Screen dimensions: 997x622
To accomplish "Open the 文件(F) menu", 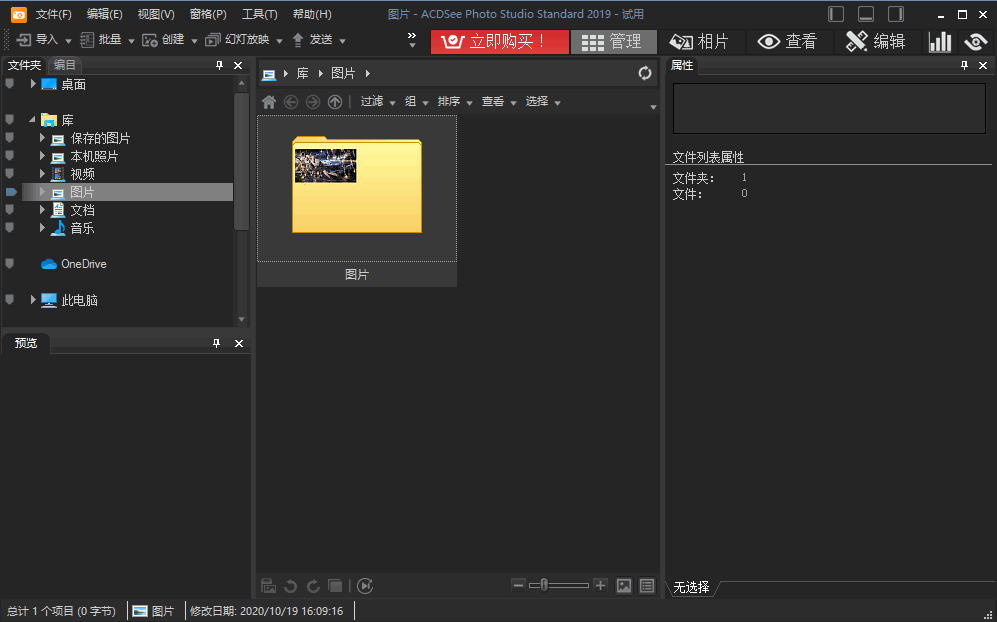I will click(x=53, y=14).
